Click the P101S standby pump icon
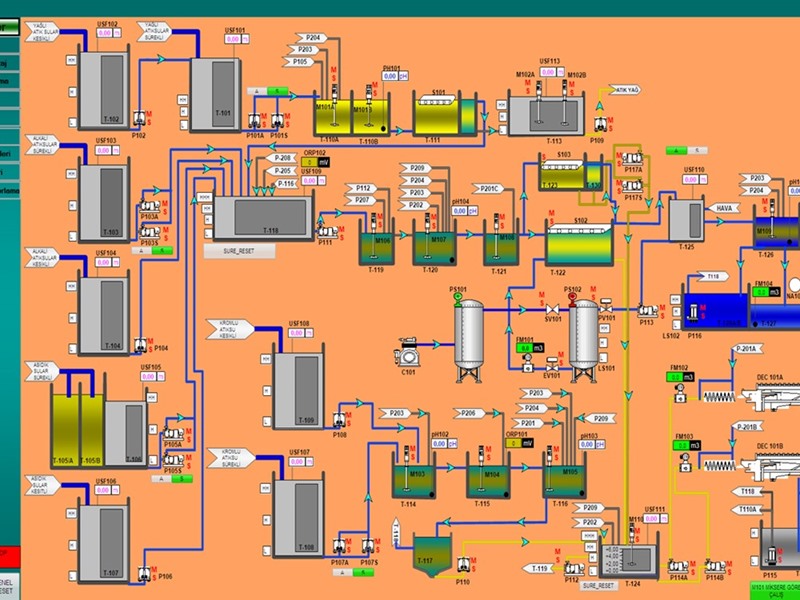The height and width of the screenshot is (600, 800). [278, 120]
